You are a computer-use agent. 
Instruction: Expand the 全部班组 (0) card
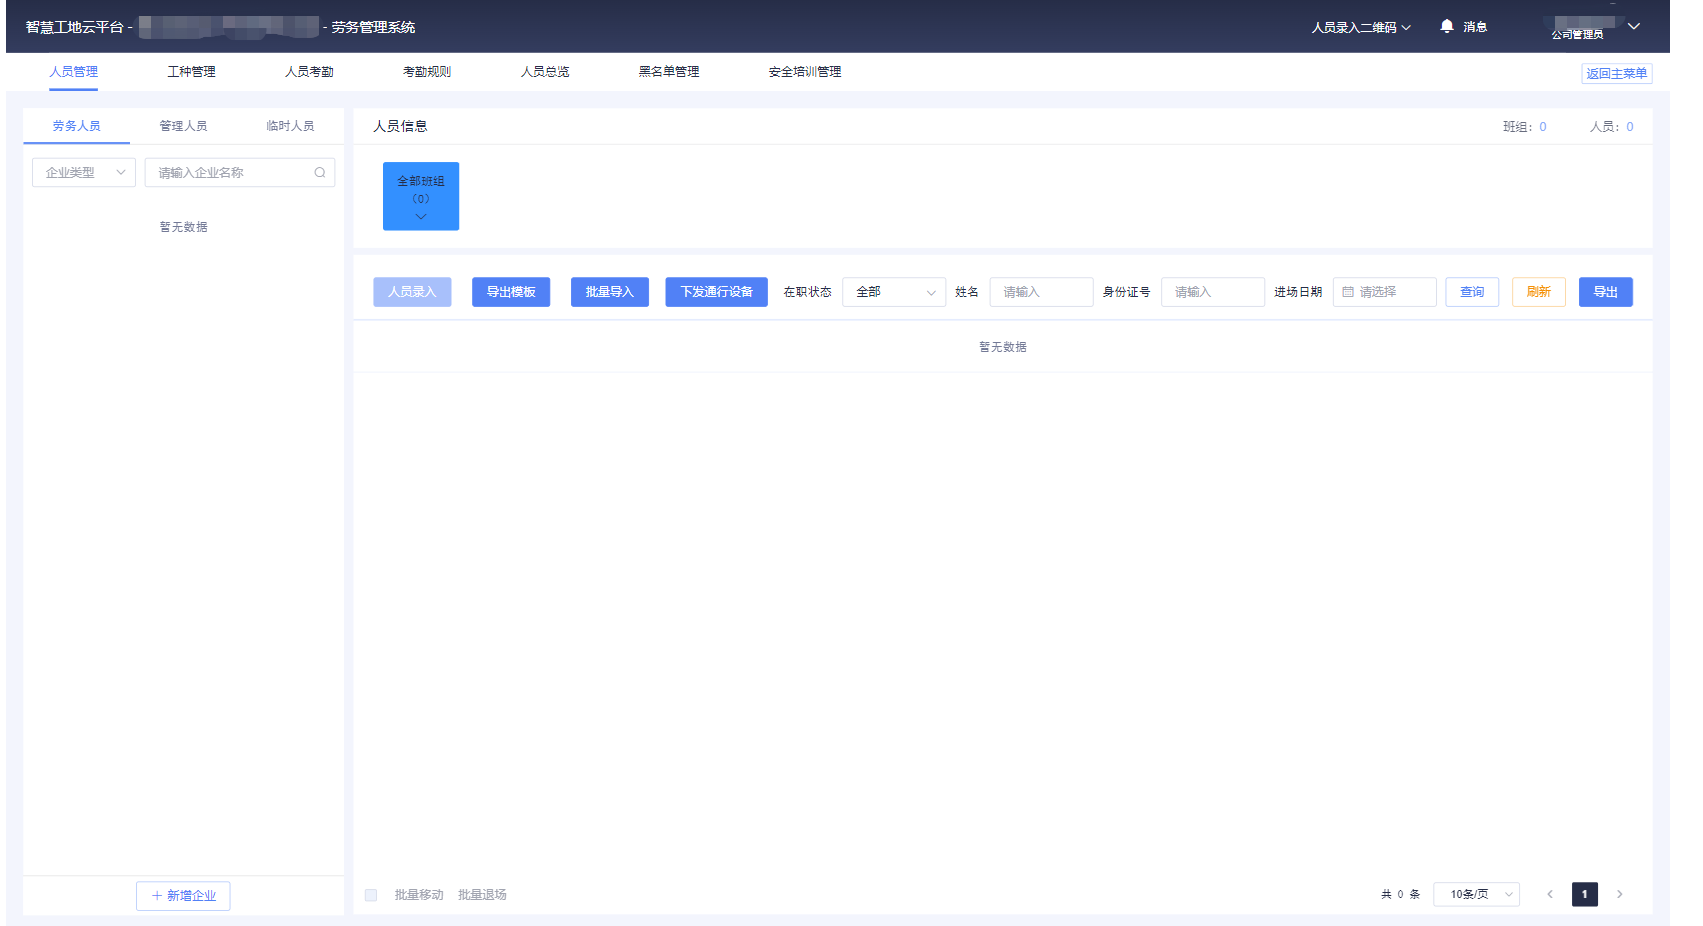(421, 196)
